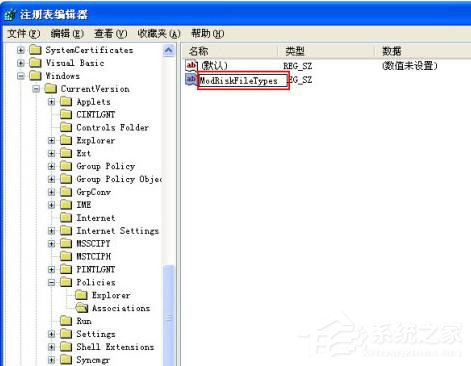Image resolution: width=471 pixels, height=366 pixels.
Task: Click the MSSCIPY folder icon
Action: point(66,243)
